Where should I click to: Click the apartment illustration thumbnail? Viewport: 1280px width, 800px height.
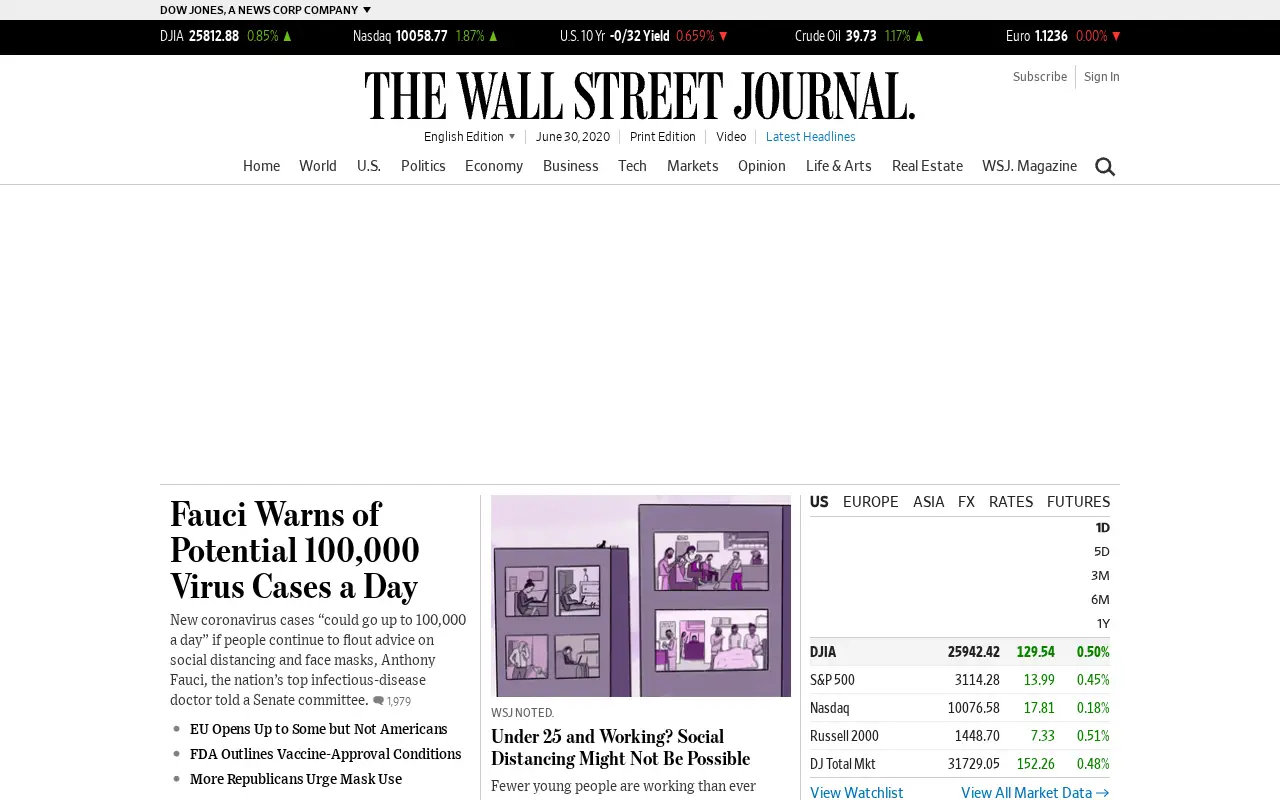coord(641,596)
